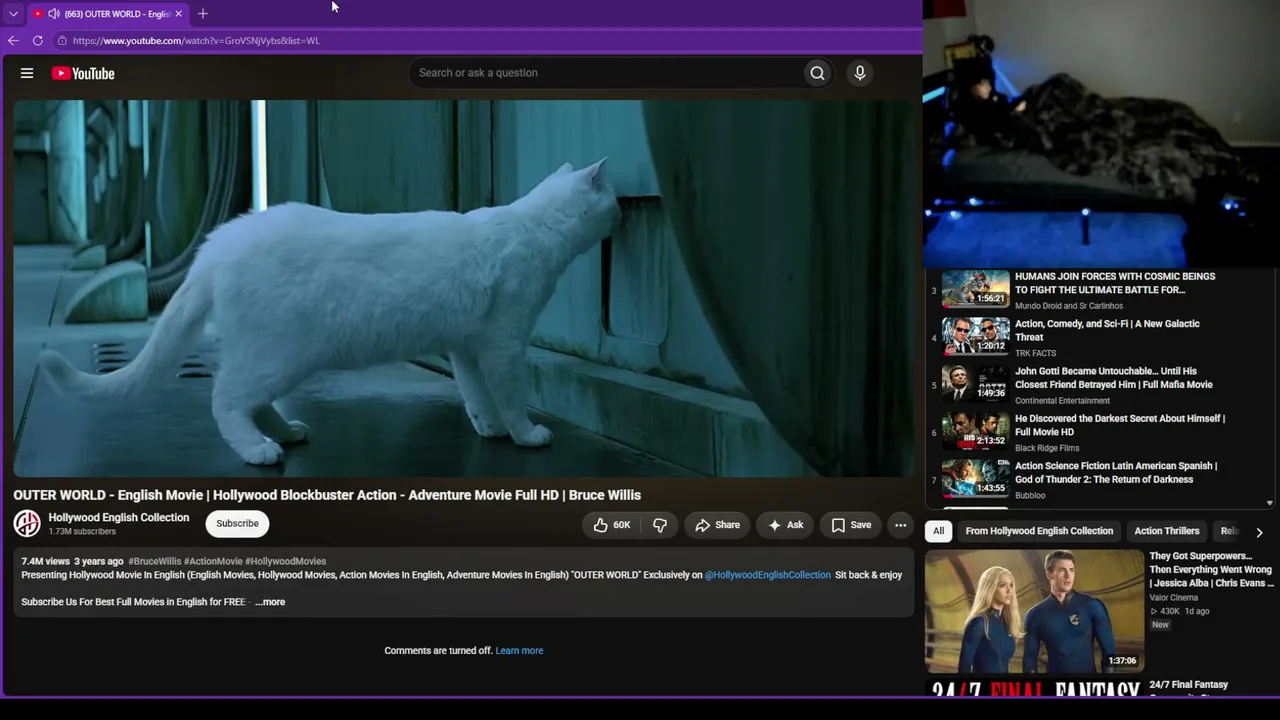Go back with the browser back arrow
The height and width of the screenshot is (720, 1280).
[13, 41]
